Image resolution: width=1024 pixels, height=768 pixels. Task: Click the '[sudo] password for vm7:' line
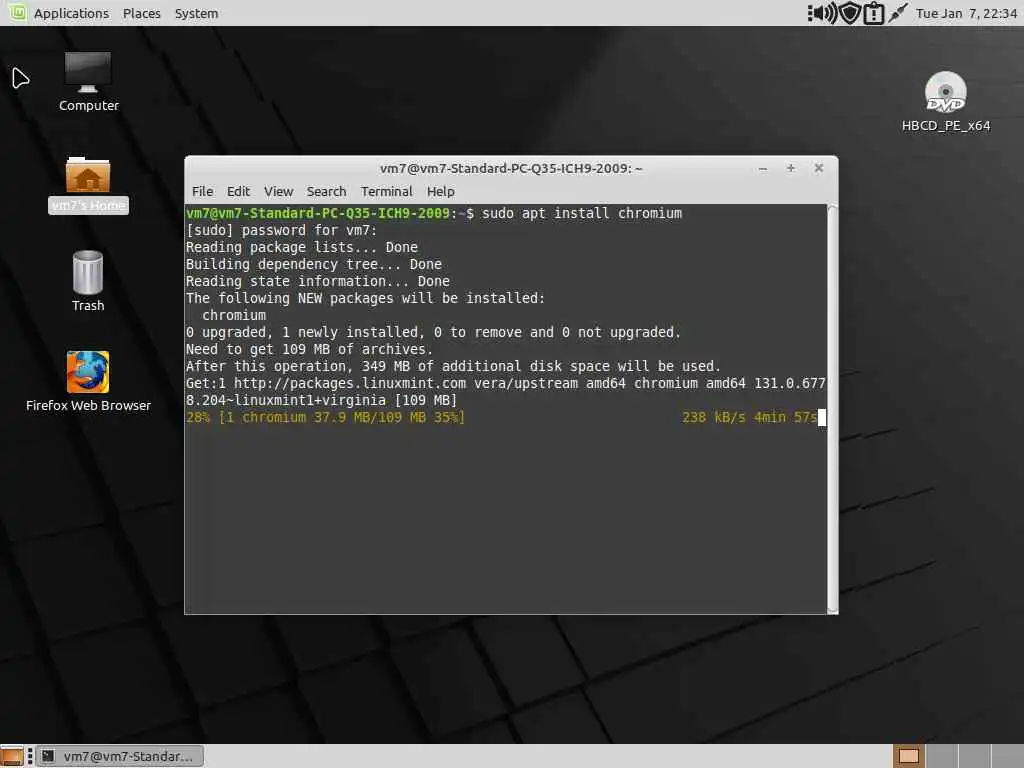(281, 230)
